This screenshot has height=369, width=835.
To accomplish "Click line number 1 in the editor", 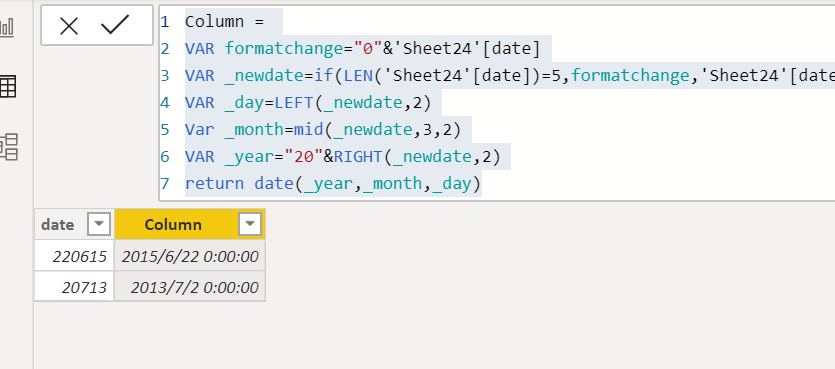I will (165, 22).
